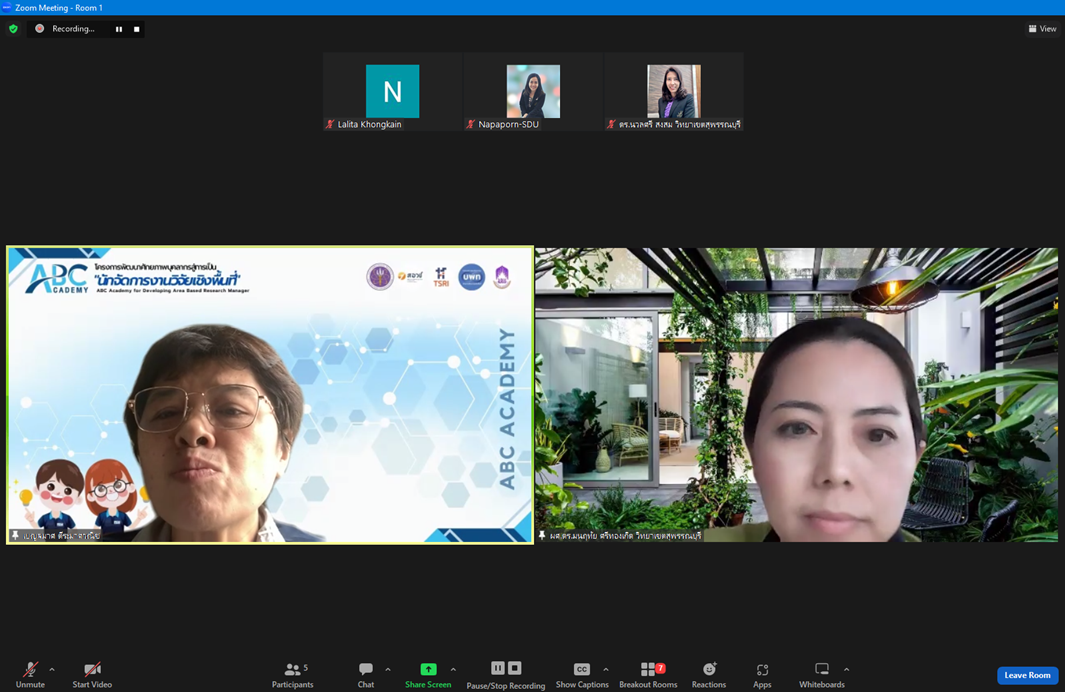Open the Apps panel

click(x=762, y=672)
